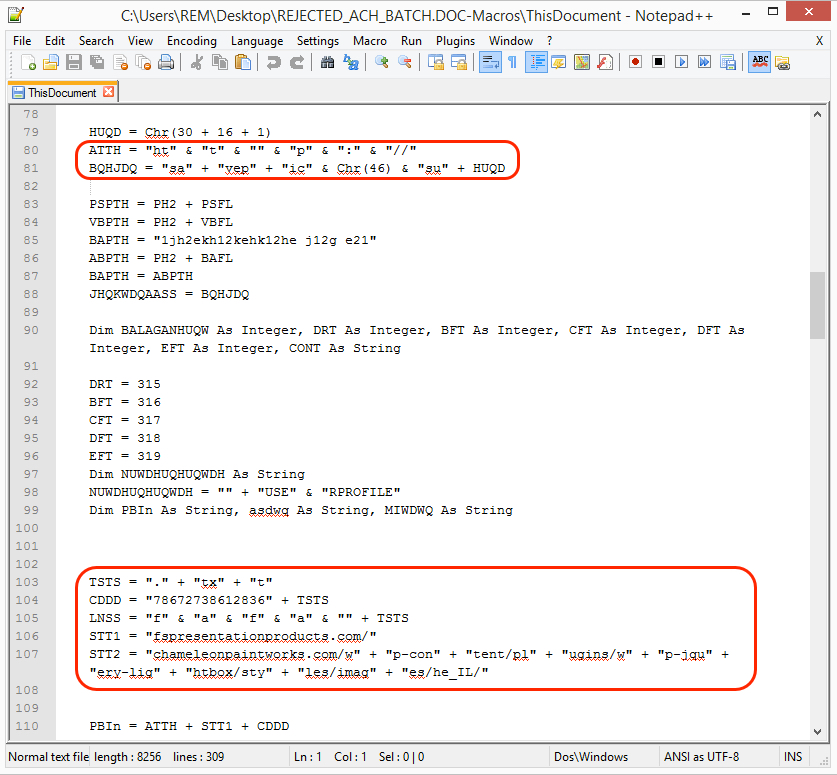Open the Edit menu
This screenshot has height=775, width=837.
[54, 41]
